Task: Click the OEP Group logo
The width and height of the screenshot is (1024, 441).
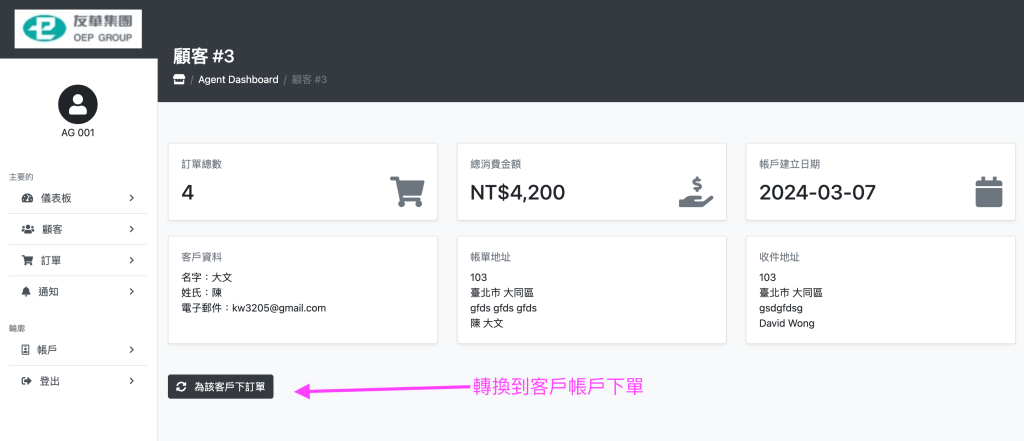Action: tap(78, 30)
